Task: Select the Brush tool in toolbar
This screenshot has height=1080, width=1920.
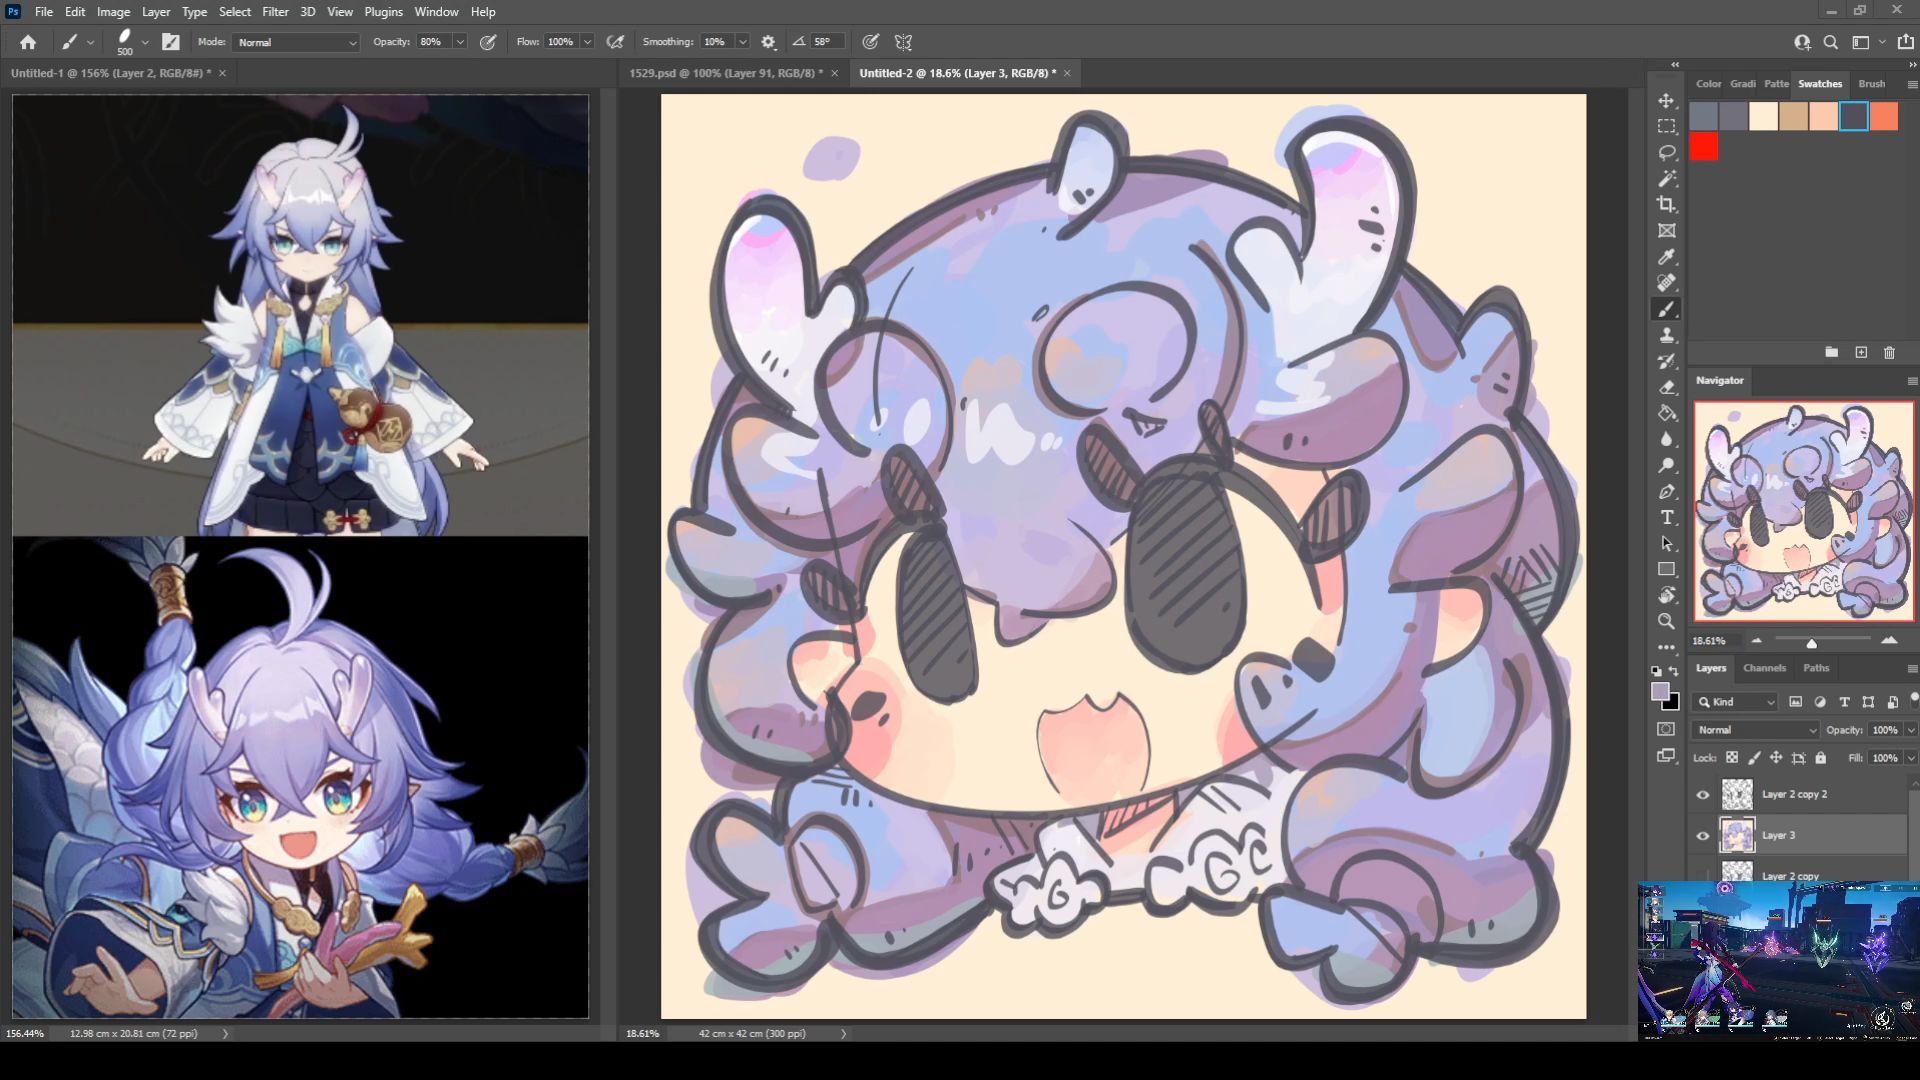Action: [x=1666, y=309]
